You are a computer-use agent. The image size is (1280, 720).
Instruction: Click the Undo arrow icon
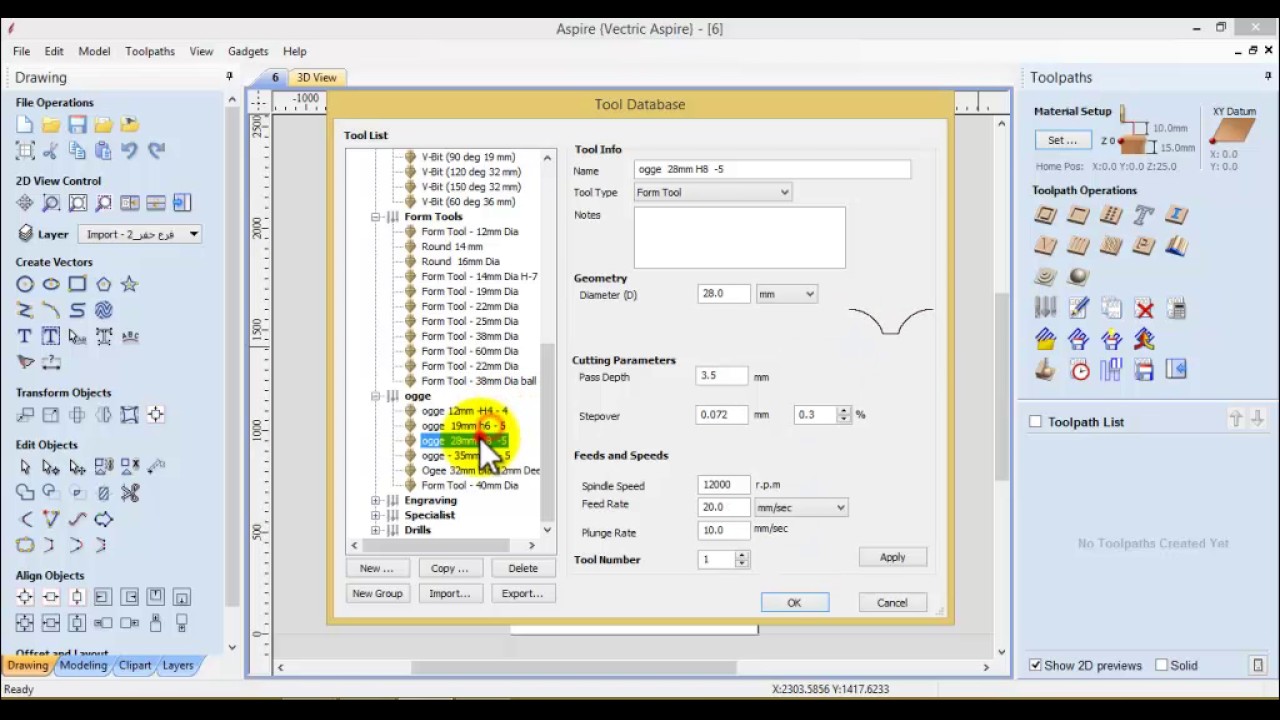(129, 151)
